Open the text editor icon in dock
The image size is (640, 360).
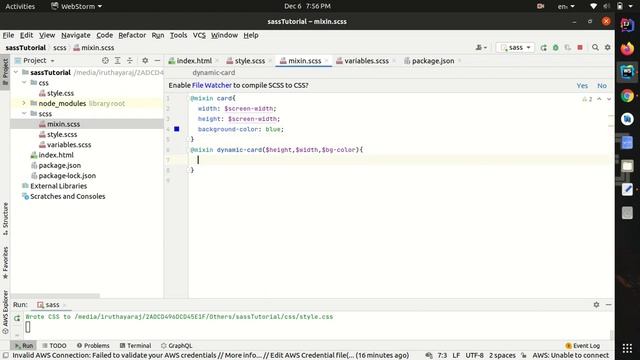pyautogui.click(x=627, y=189)
